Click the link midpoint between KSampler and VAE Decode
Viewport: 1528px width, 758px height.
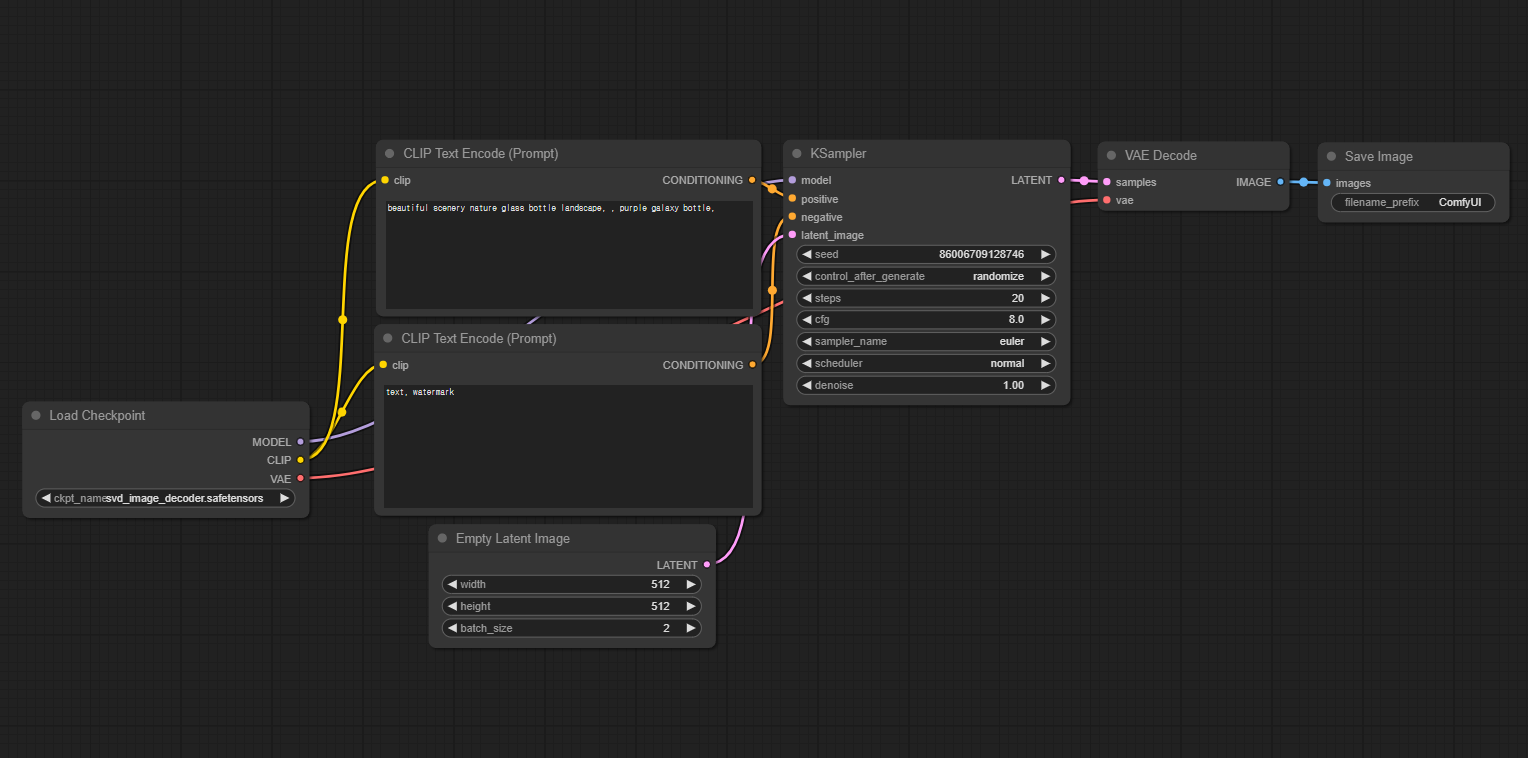[1084, 181]
